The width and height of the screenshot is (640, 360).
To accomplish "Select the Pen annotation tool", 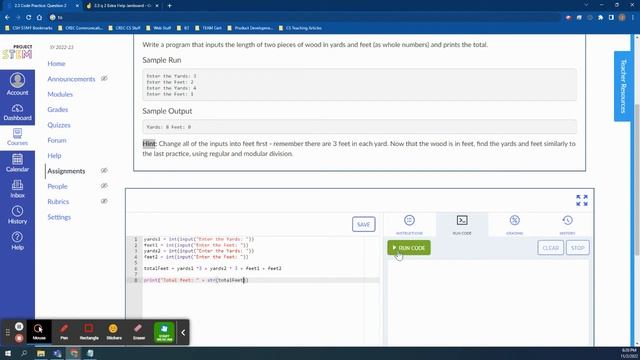I will [x=64, y=331].
